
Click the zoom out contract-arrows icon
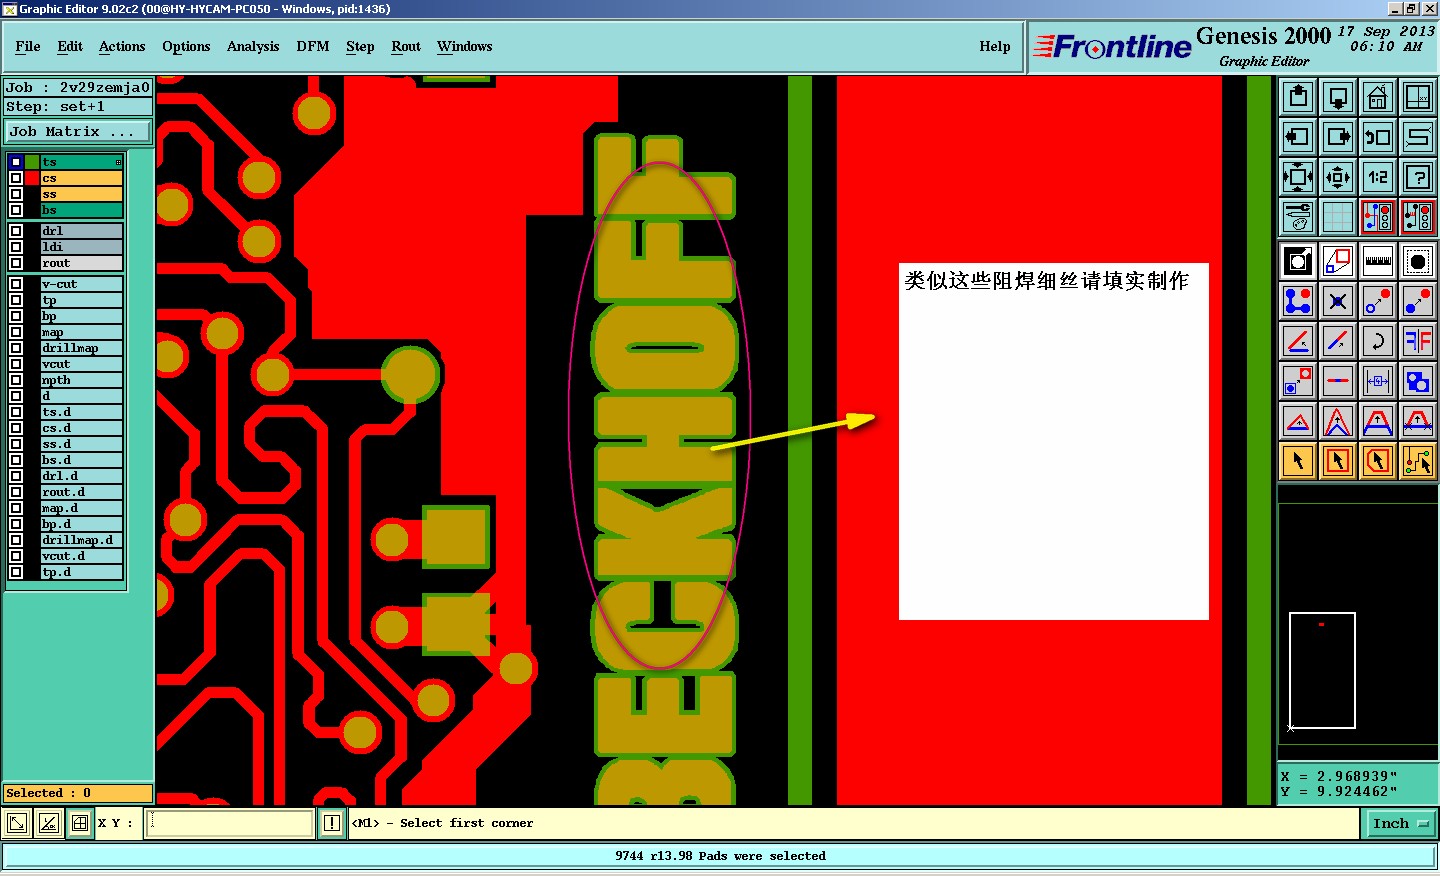point(1338,177)
